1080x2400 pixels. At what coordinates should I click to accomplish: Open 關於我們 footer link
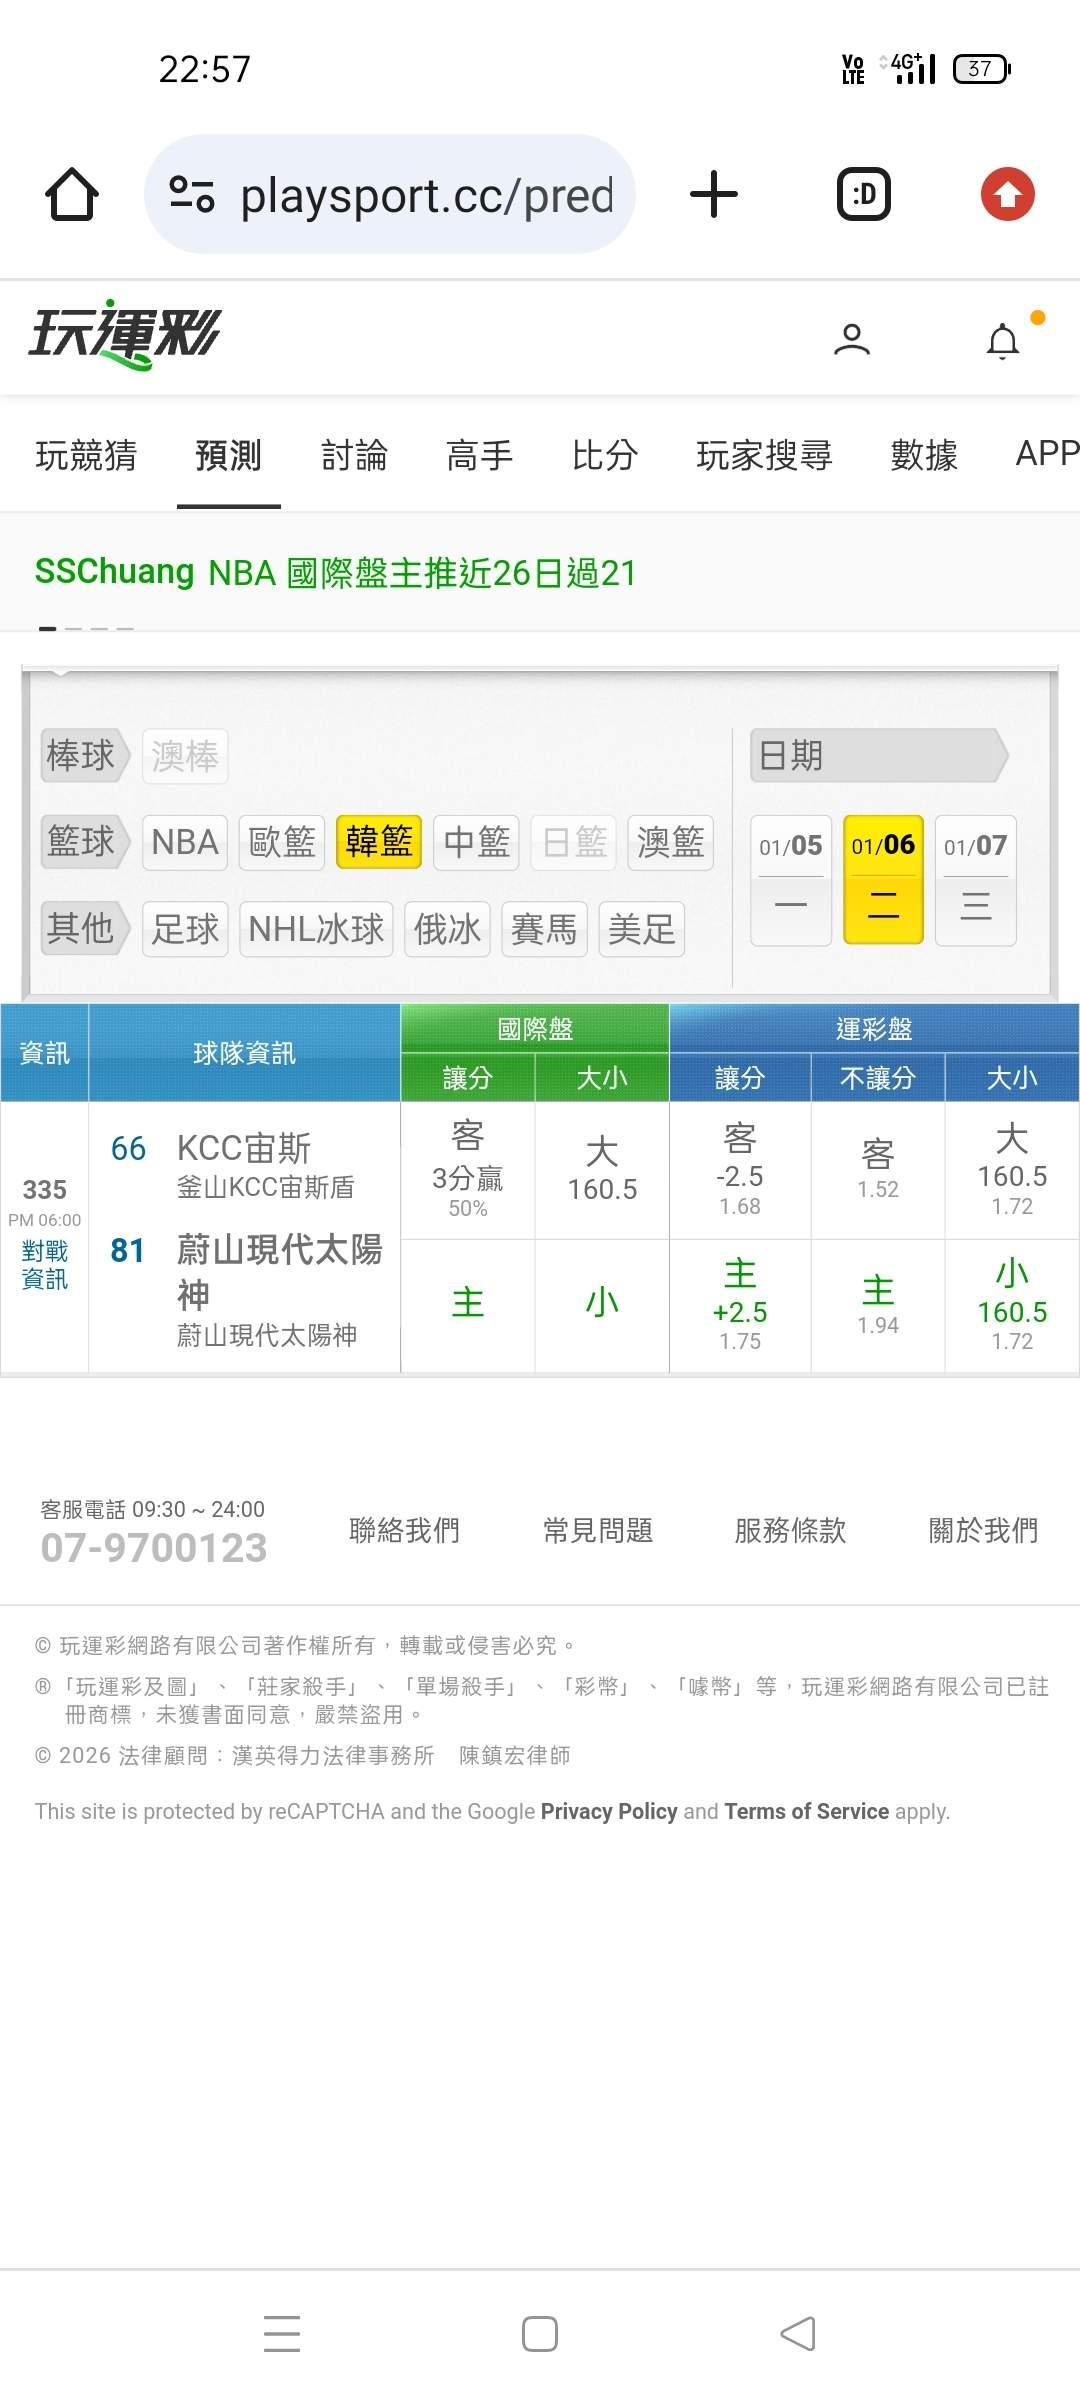pos(983,1530)
